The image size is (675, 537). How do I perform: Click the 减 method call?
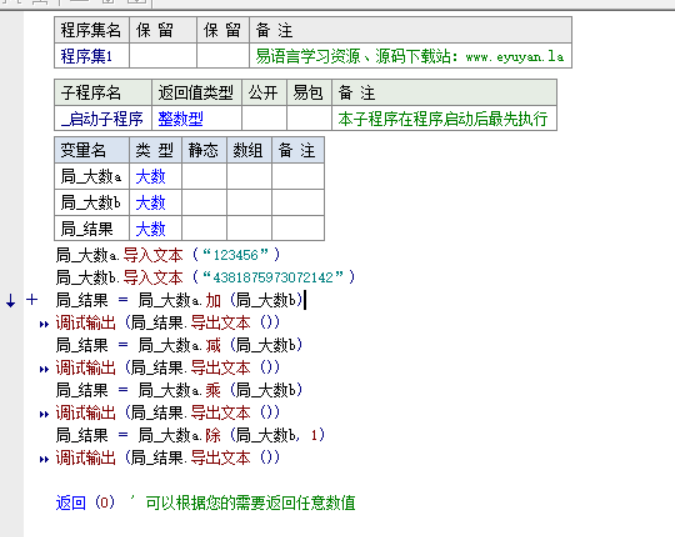[x=214, y=345]
